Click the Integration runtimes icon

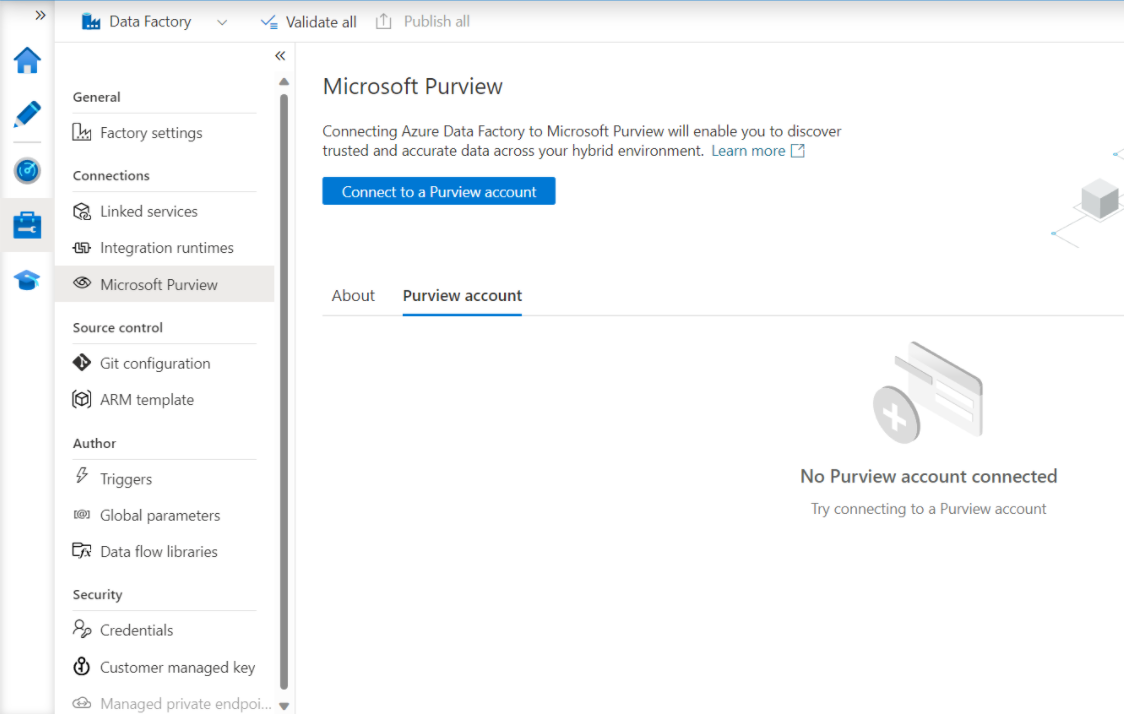tap(82, 248)
